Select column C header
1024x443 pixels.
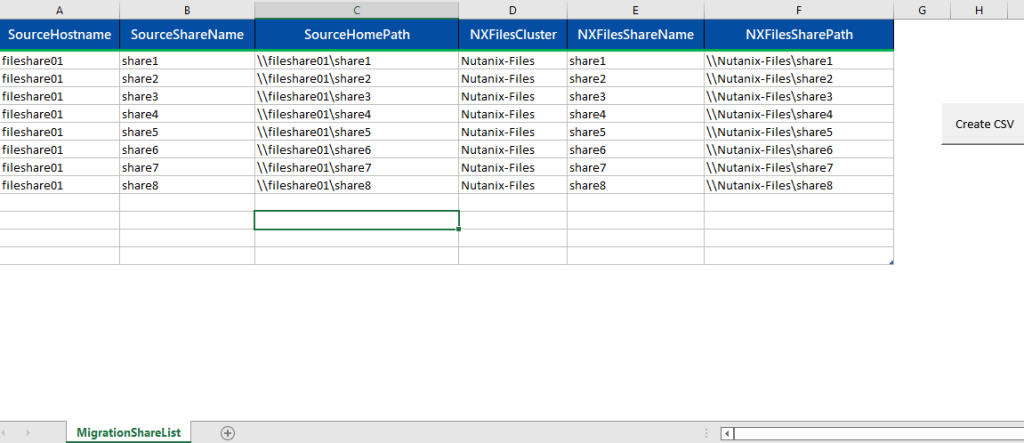(x=357, y=10)
